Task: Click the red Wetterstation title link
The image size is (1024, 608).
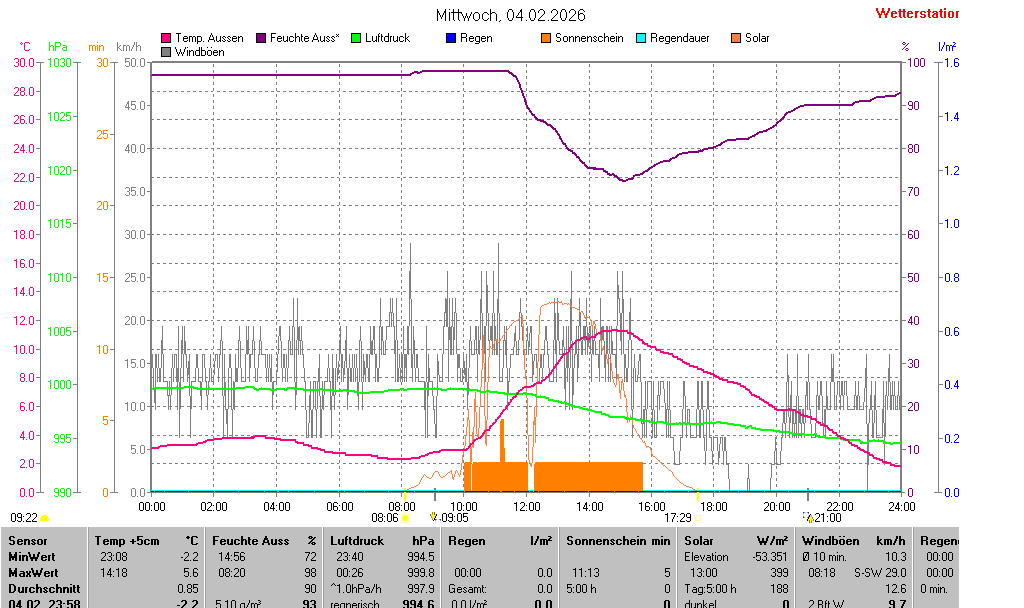Action: coord(916,14)
